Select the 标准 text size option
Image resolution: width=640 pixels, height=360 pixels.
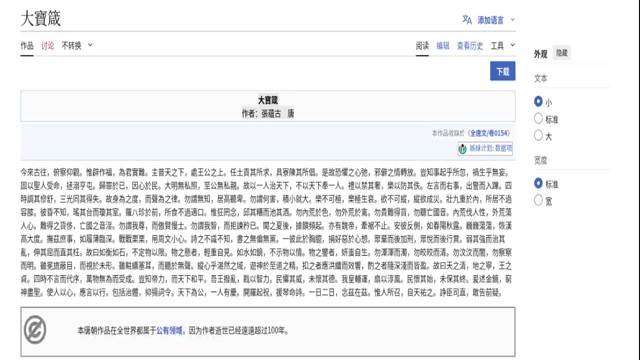tap(538, 119)
